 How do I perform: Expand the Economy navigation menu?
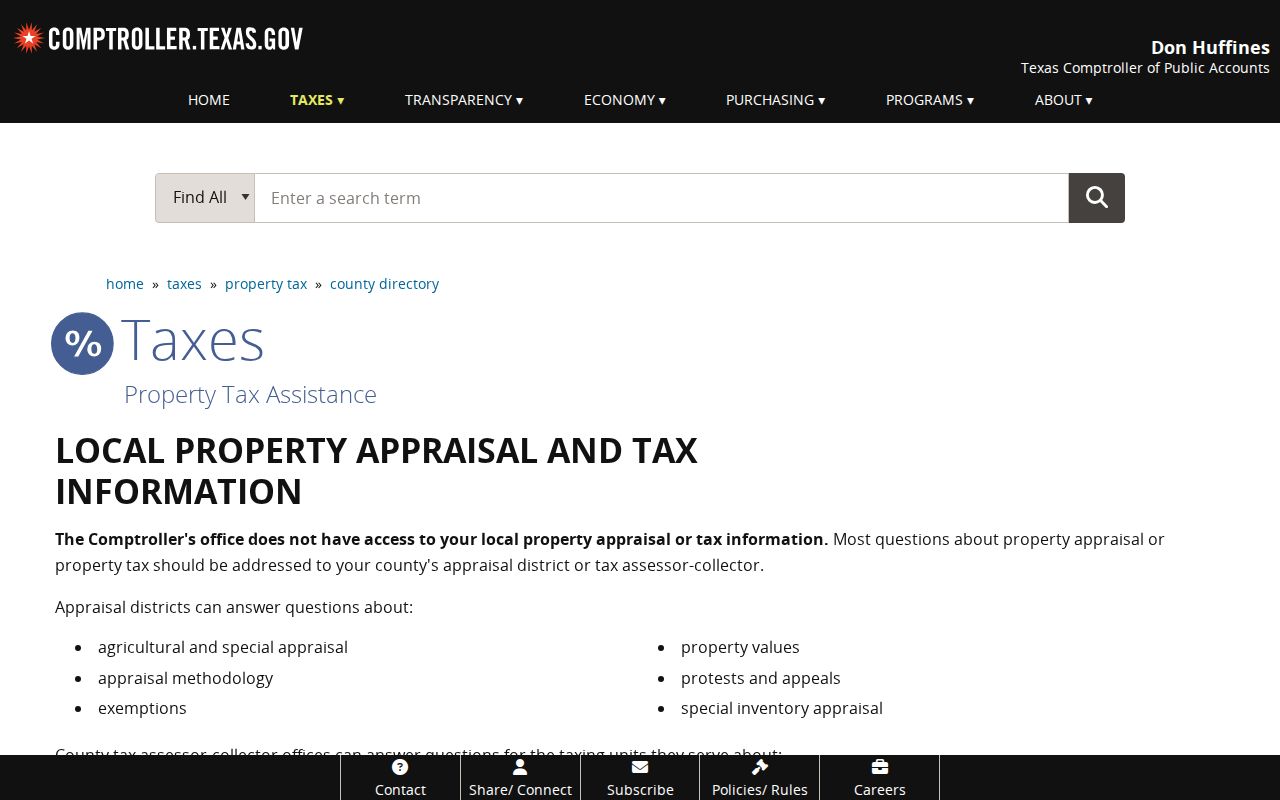[625, 100]
